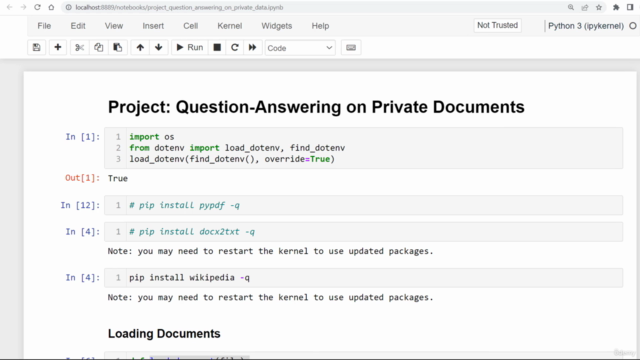Viewport: 640px width, 360px height.
Task: Click the kernel idle status circle indicator
Action: 633,26
